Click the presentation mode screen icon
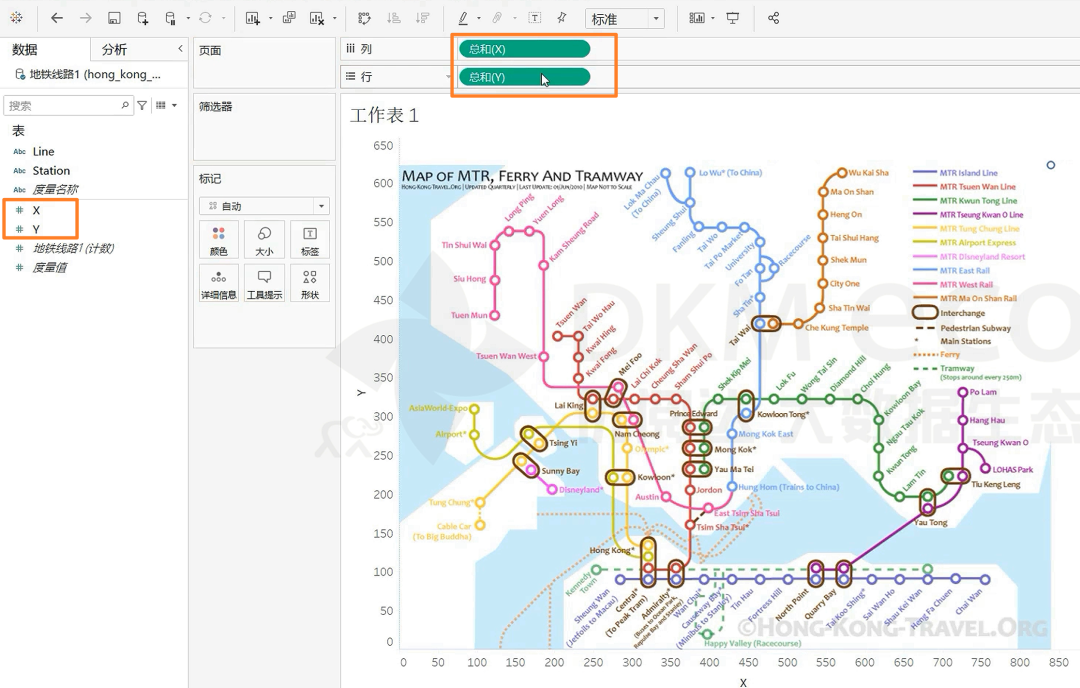Screen dimensions: 1080x688 click(x=733, y=18)
